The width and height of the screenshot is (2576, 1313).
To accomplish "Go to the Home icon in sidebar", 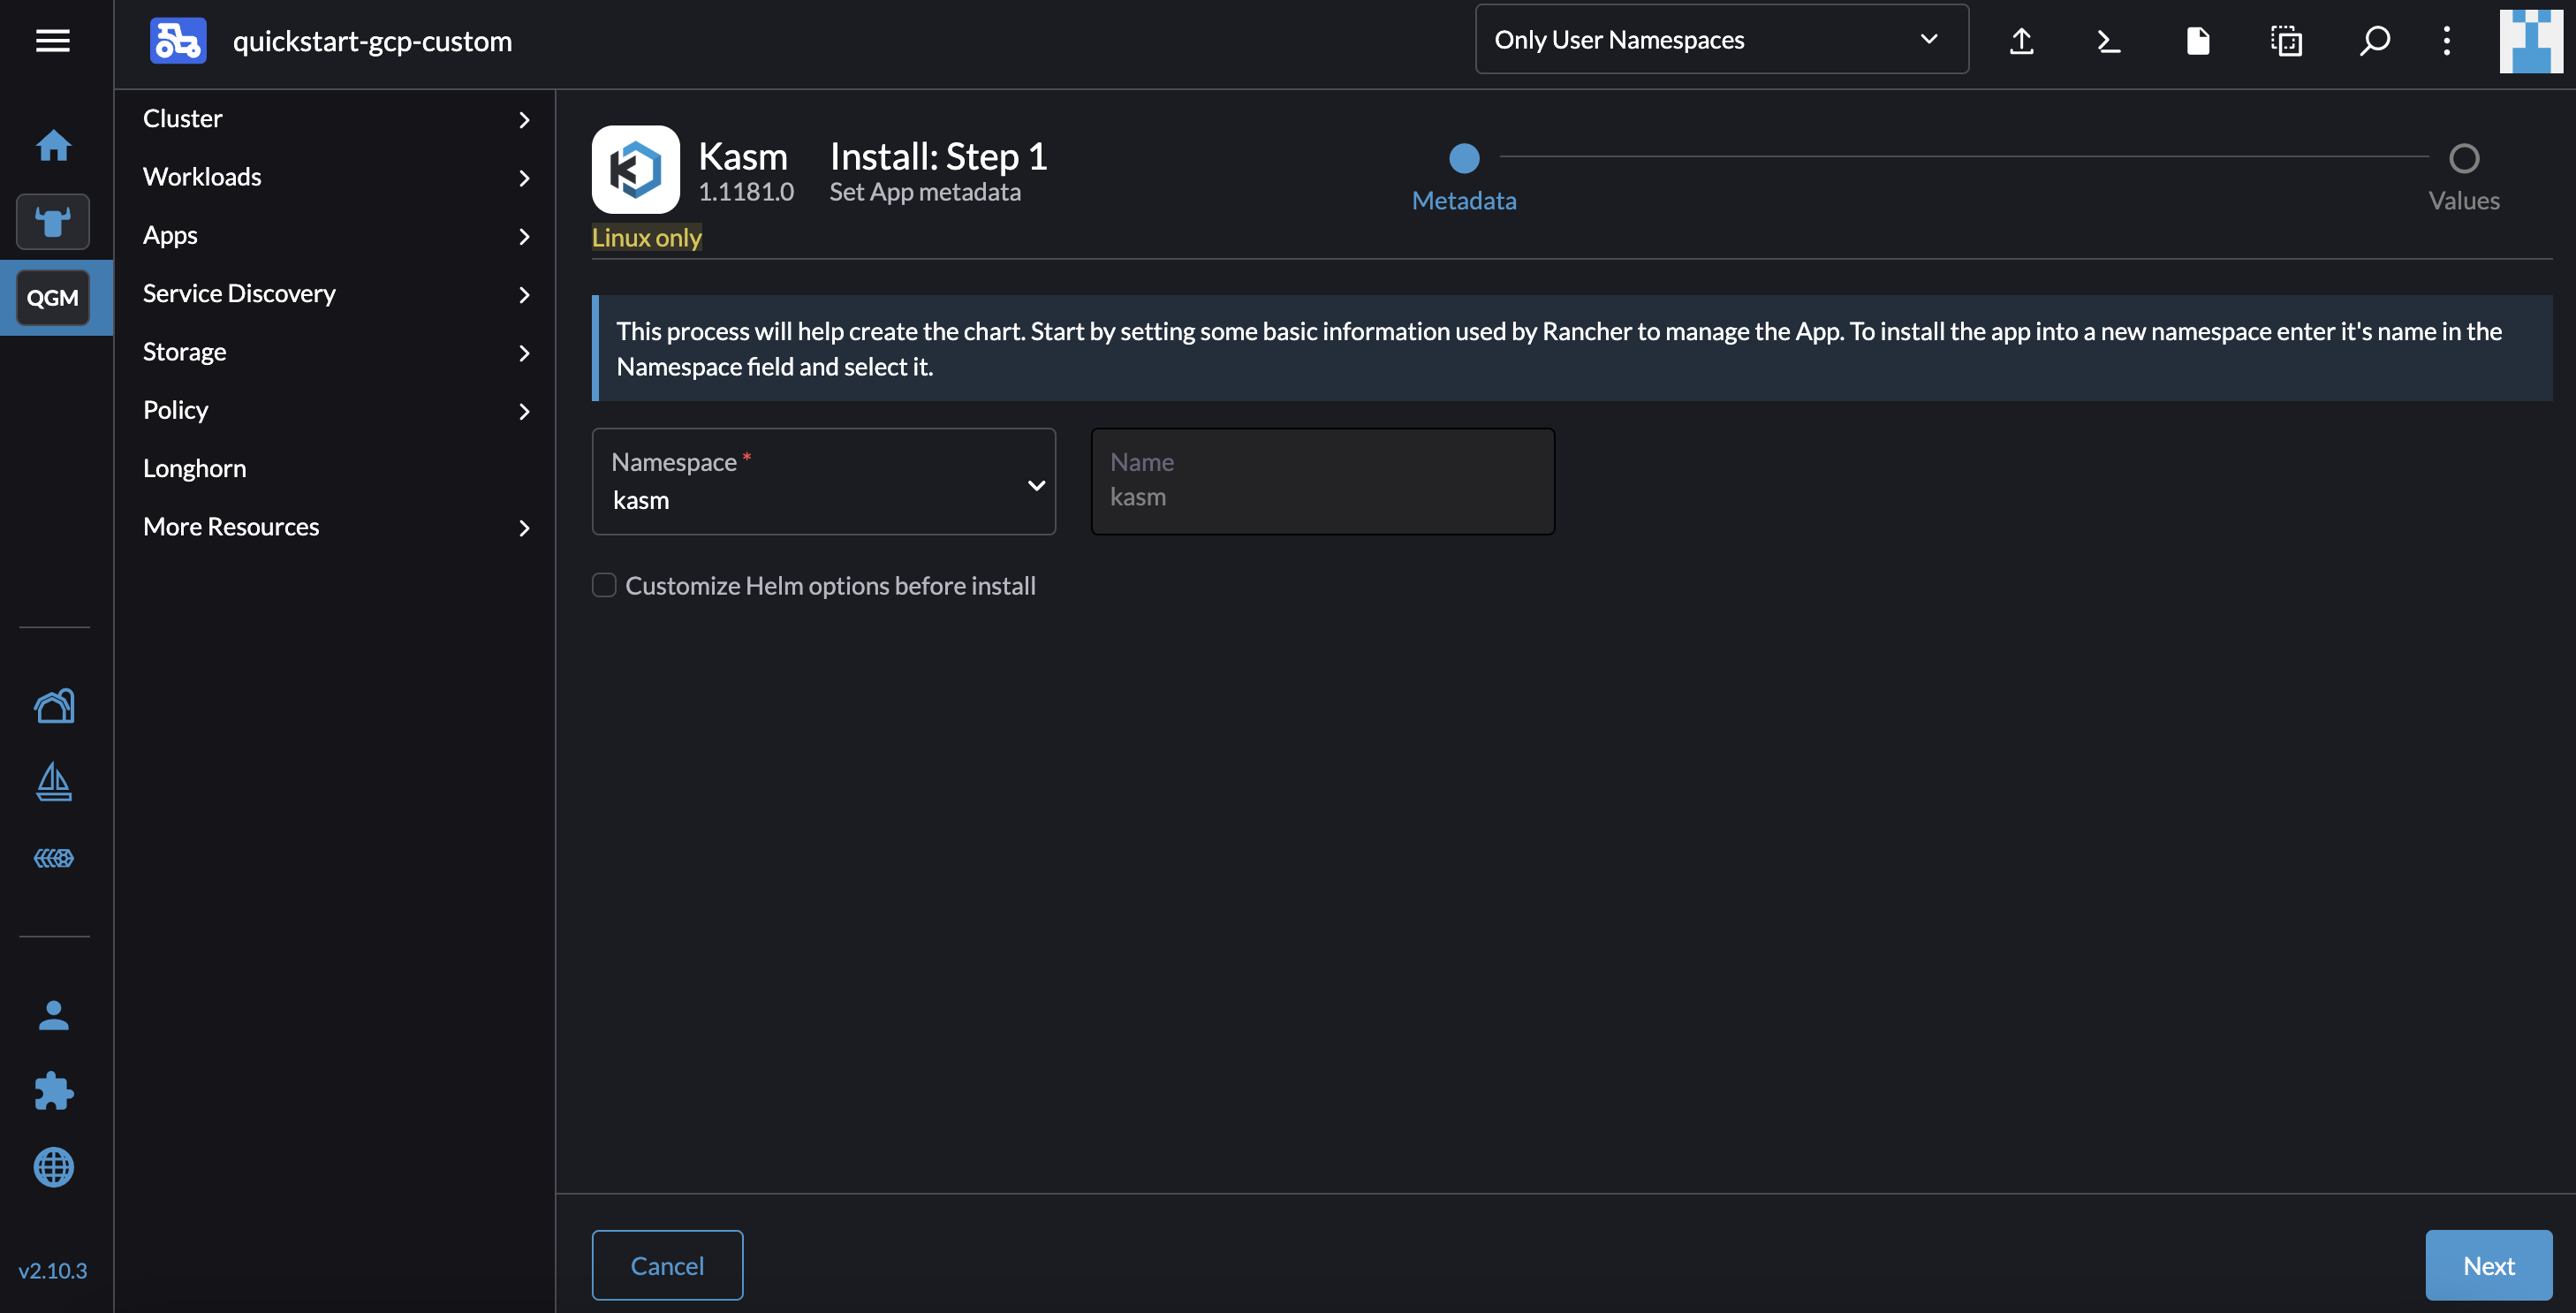I will click(54, 146).
